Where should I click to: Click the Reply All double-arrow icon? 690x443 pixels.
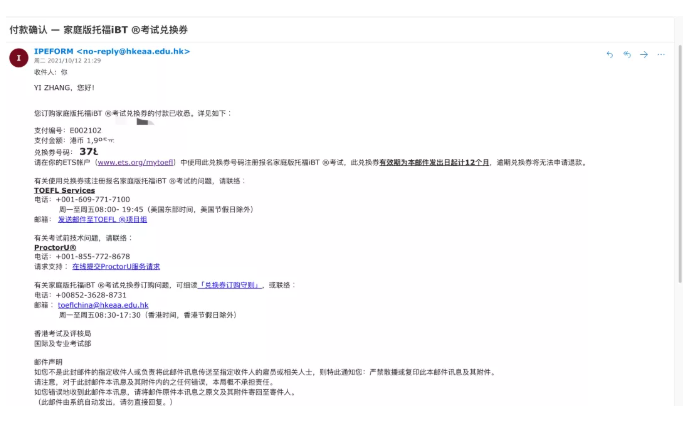[x=626, y=54]
